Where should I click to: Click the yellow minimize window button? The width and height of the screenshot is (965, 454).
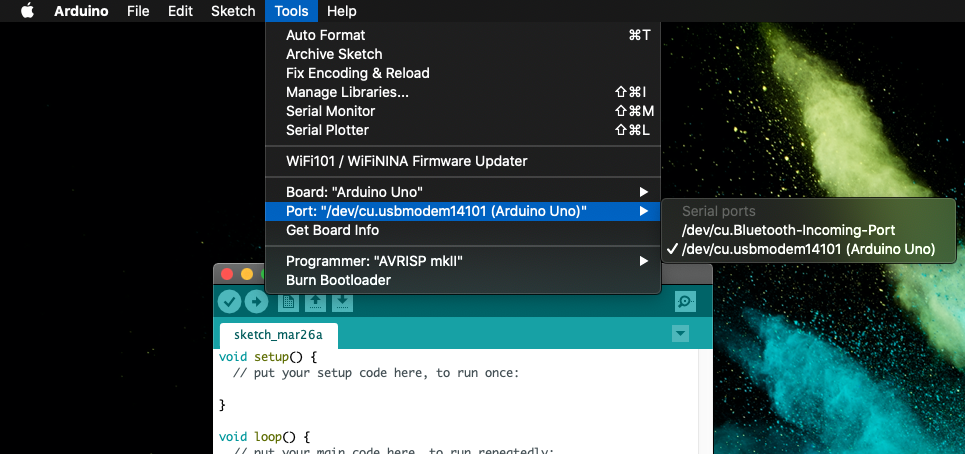pyautogui.click(x=247, y=274)
